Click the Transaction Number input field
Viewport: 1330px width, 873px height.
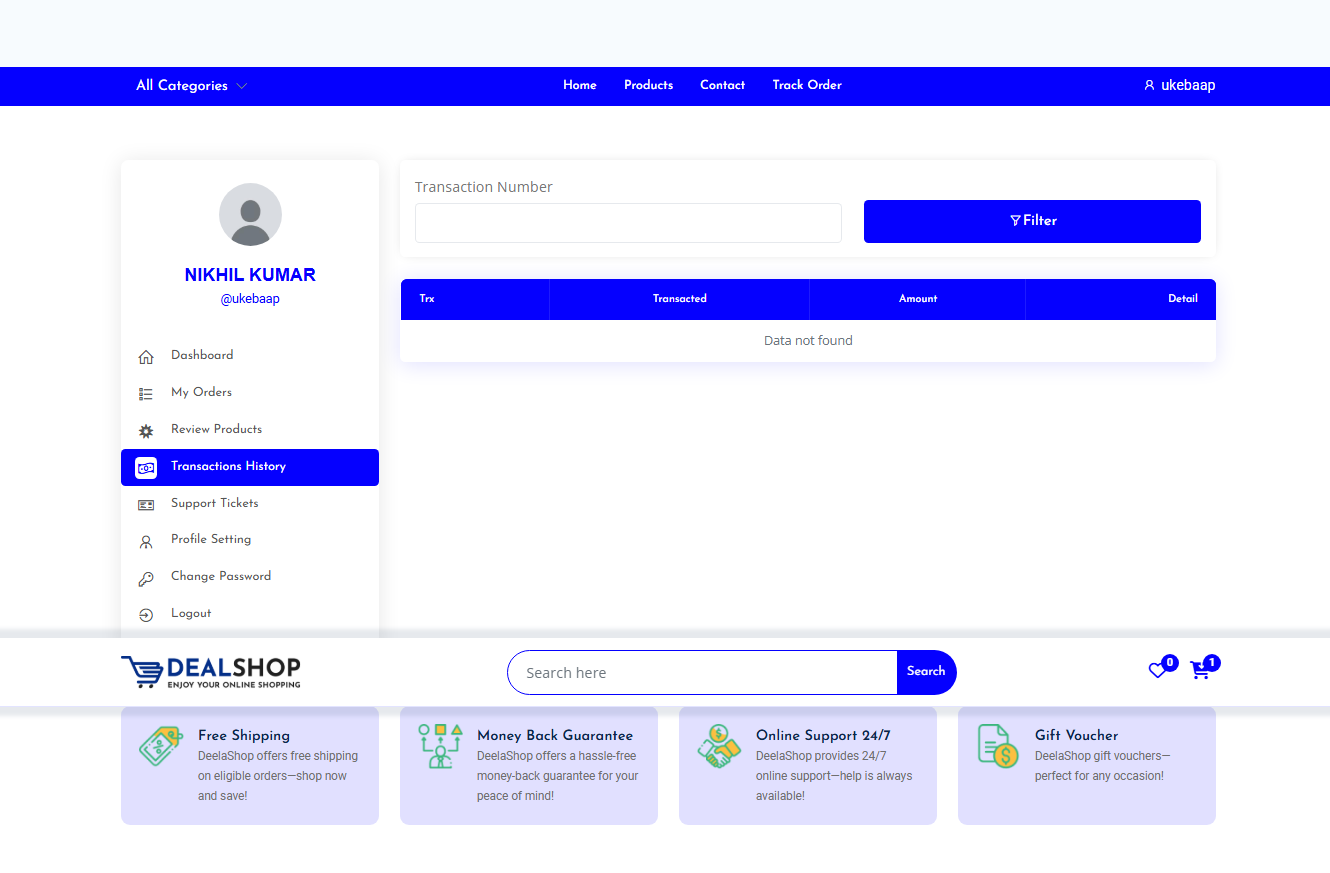[x=628, y=223]
